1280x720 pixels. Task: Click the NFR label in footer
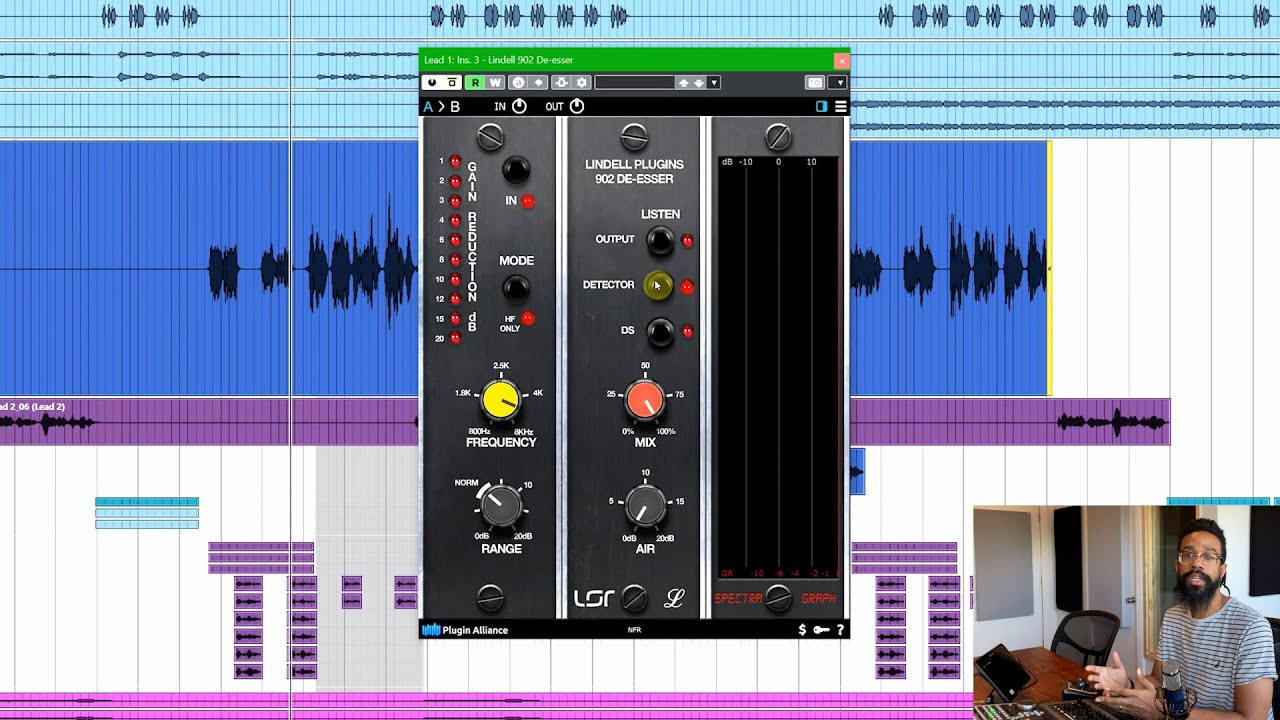[634, 630]
